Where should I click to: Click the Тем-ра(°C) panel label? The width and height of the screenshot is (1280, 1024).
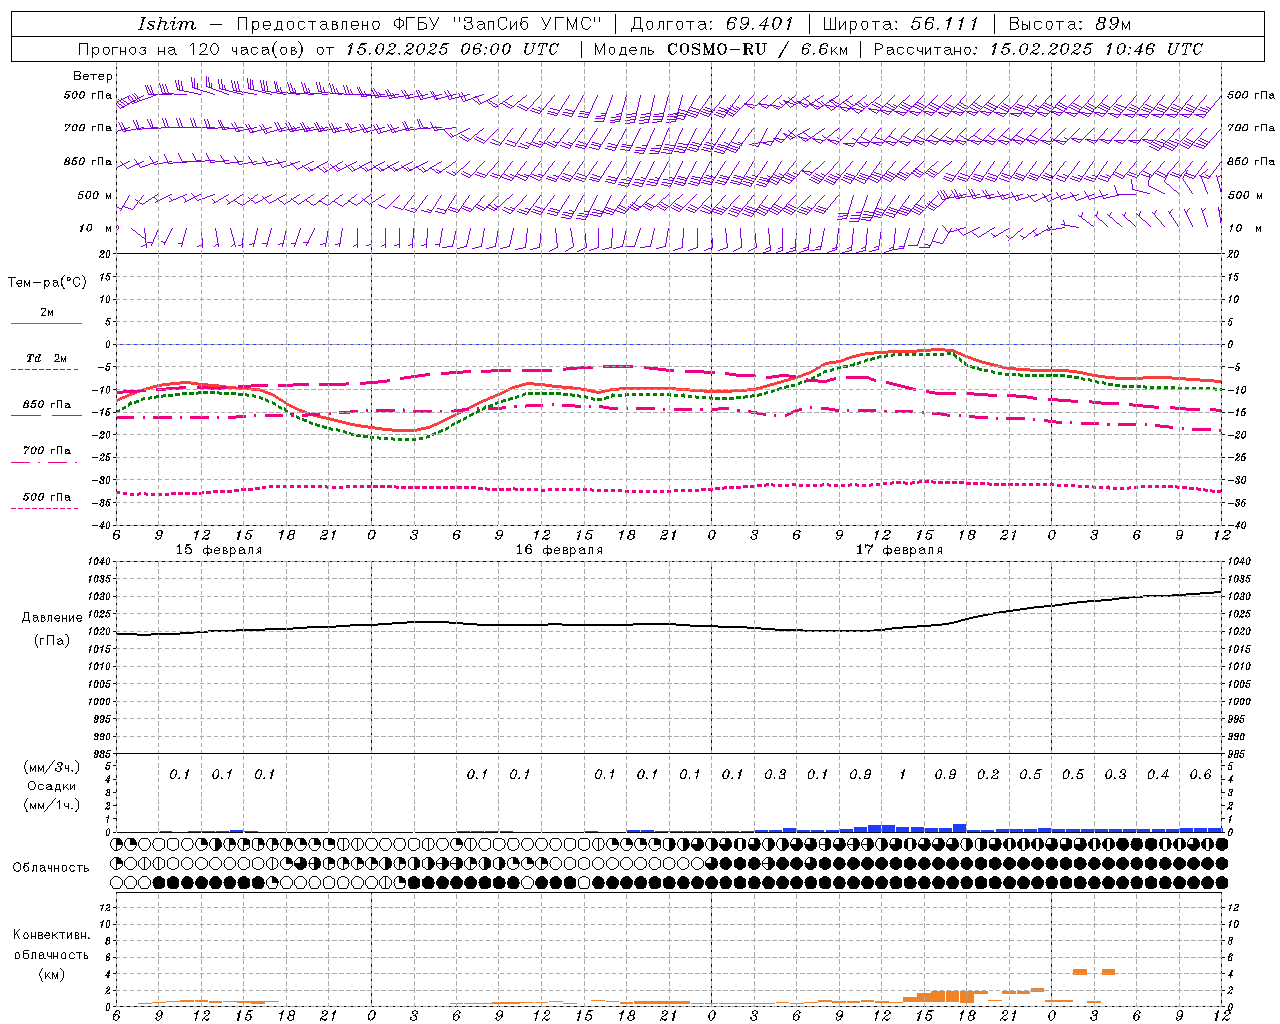point(47,283)
